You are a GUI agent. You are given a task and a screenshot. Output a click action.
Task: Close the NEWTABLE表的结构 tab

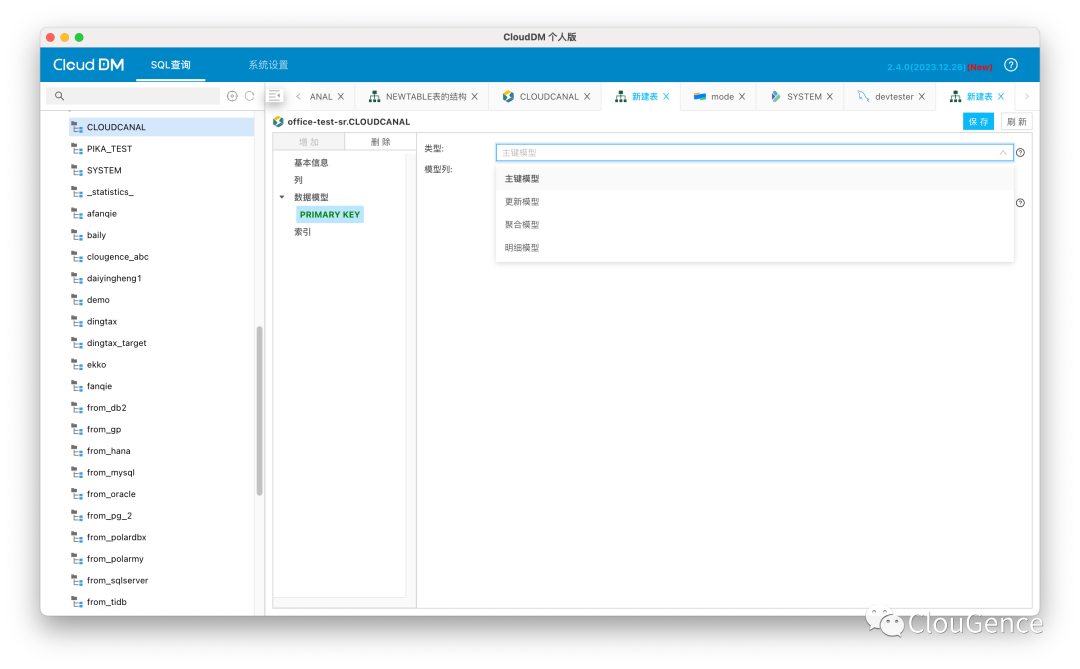pos(475,96)
